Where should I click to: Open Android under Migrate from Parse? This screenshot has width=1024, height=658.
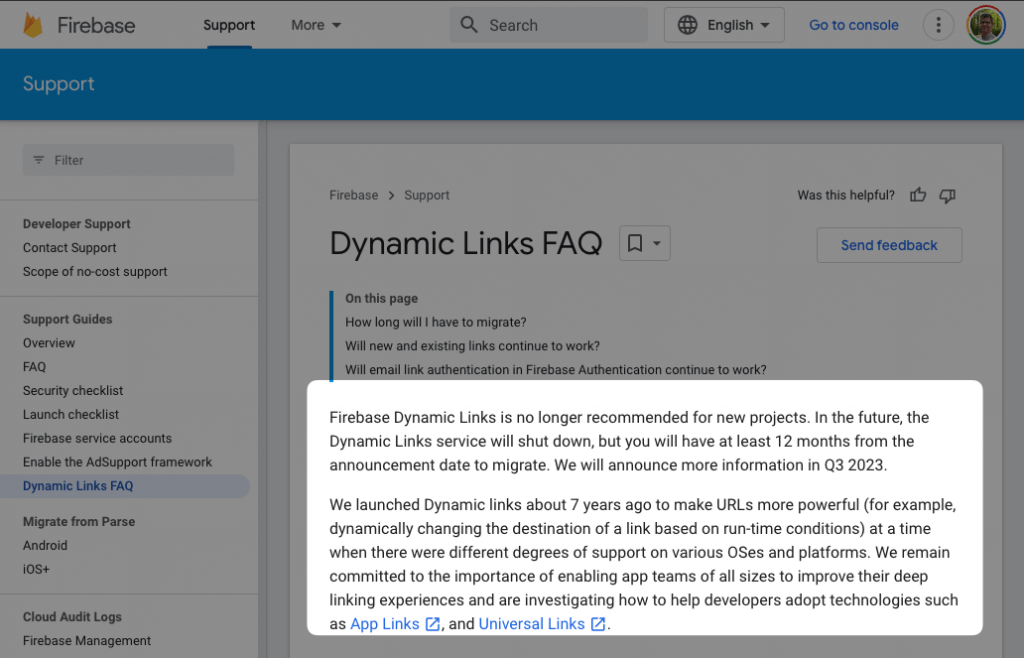coord(45,545)
